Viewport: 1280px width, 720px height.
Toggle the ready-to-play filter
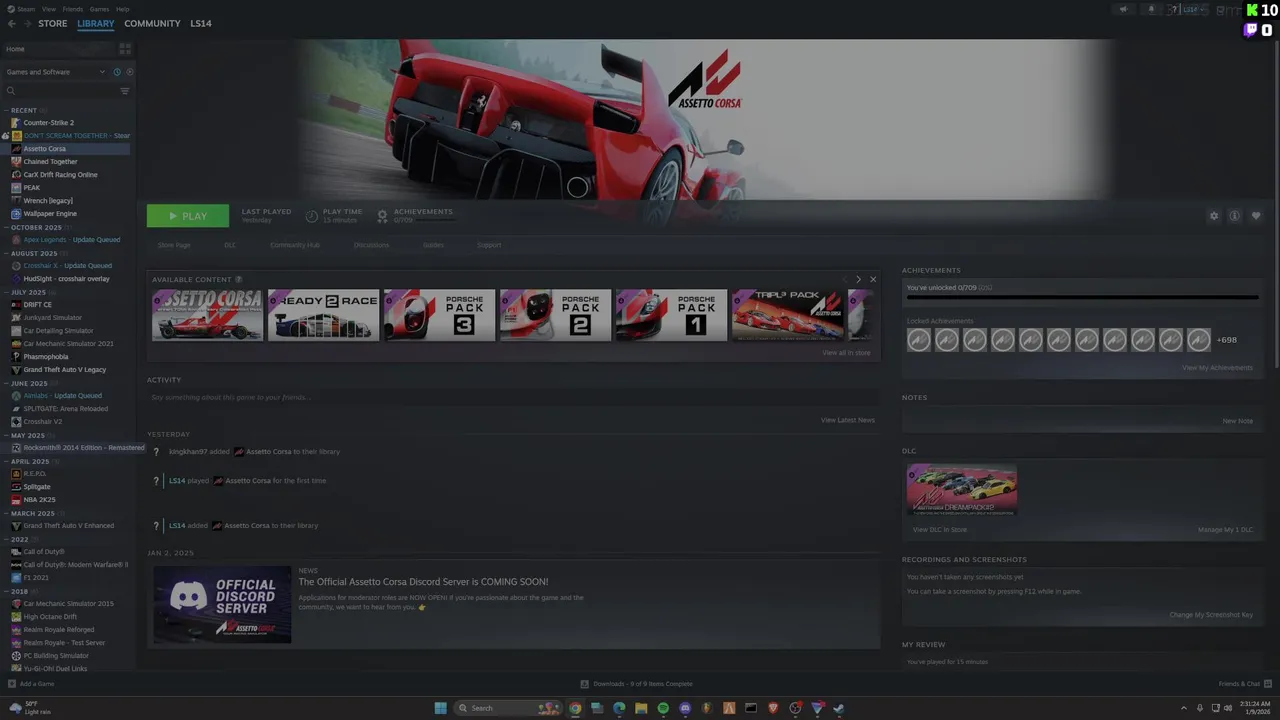pyautogui.click(x=129, y=72)
